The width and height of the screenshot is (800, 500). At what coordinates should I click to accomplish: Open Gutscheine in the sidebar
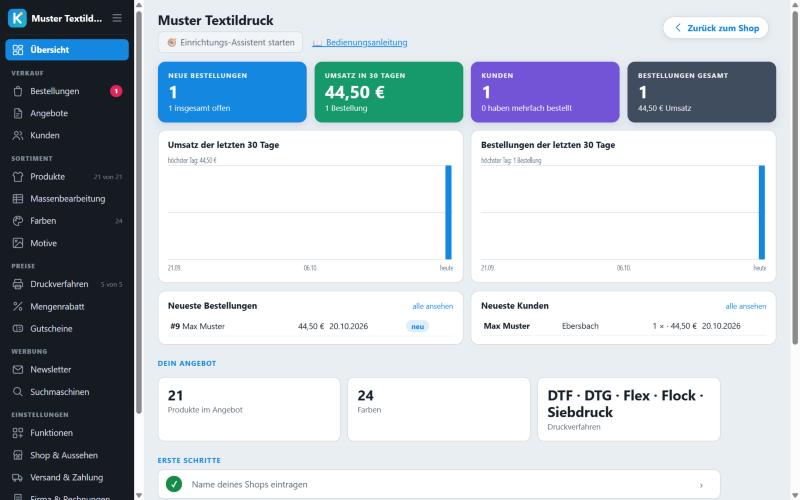(67, 329)
